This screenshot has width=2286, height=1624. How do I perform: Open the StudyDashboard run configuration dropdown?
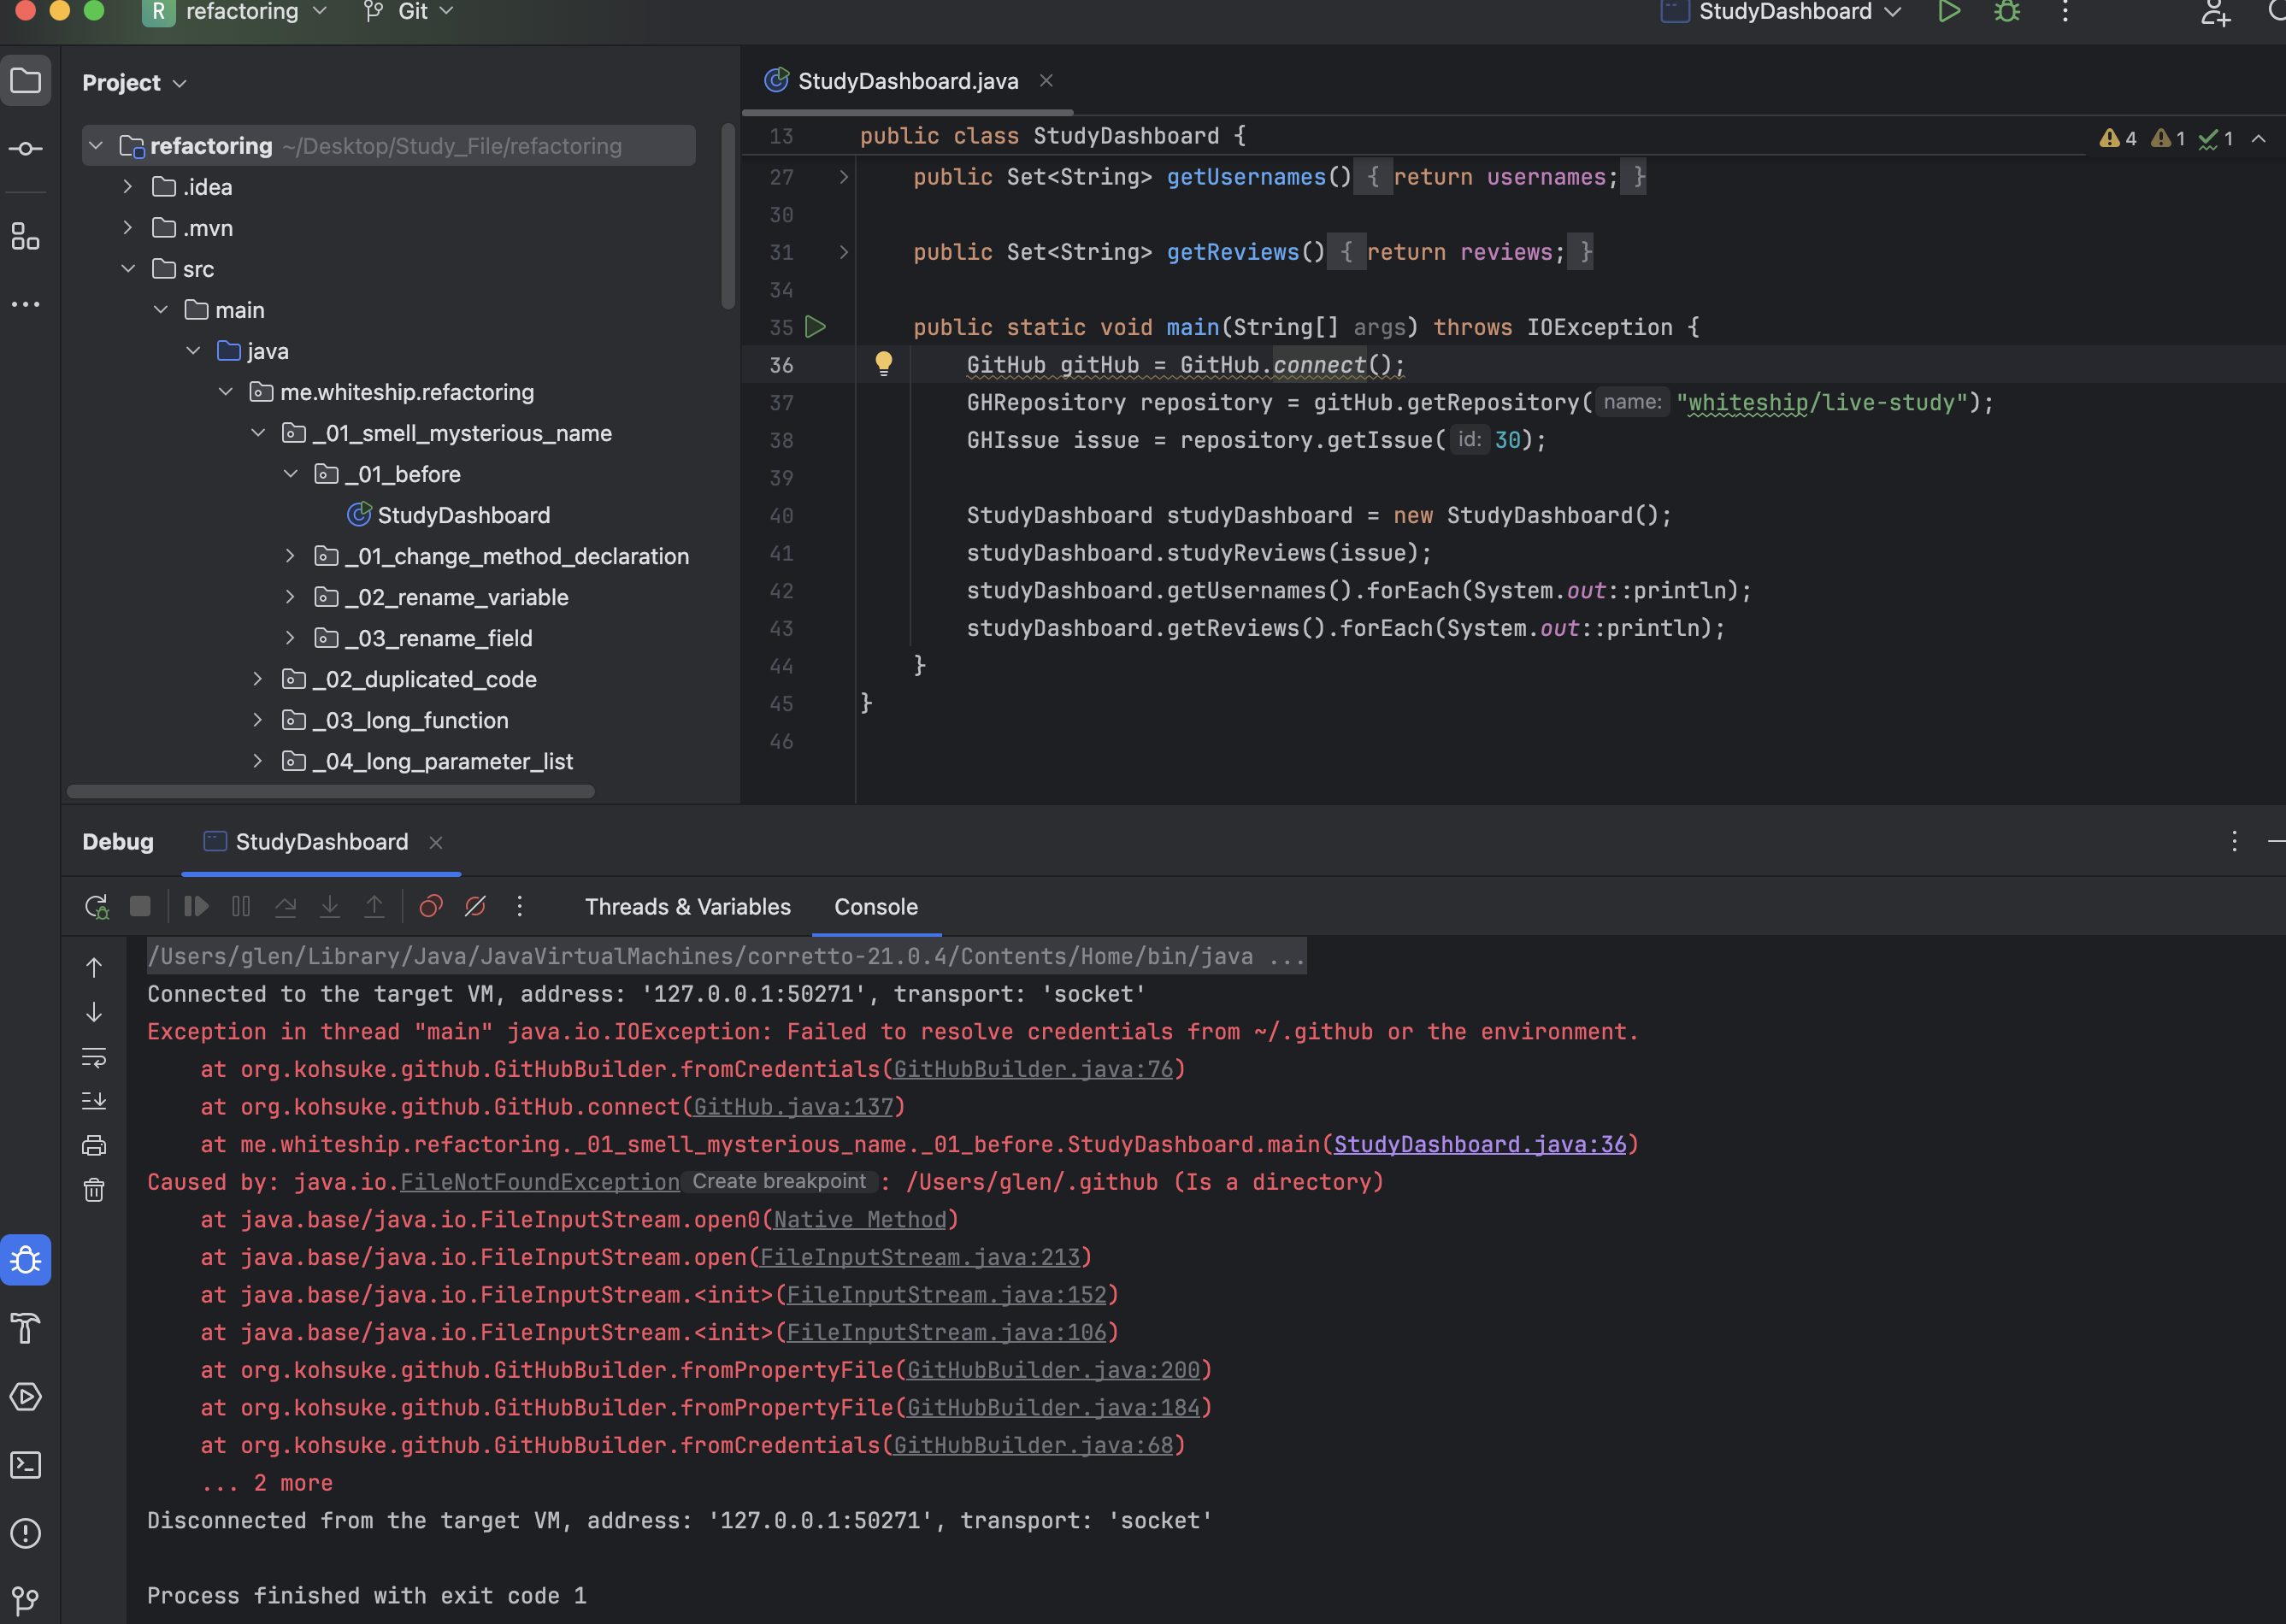click(x=1781, y=12)
